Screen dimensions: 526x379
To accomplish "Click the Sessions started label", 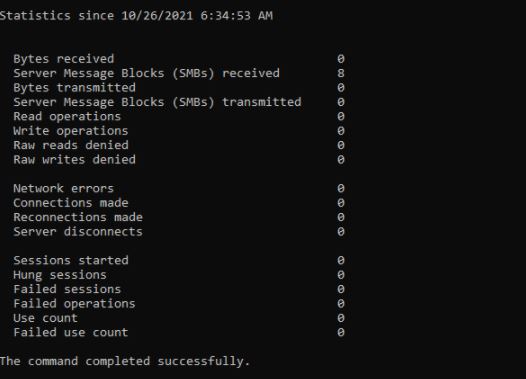I will 71,260.
